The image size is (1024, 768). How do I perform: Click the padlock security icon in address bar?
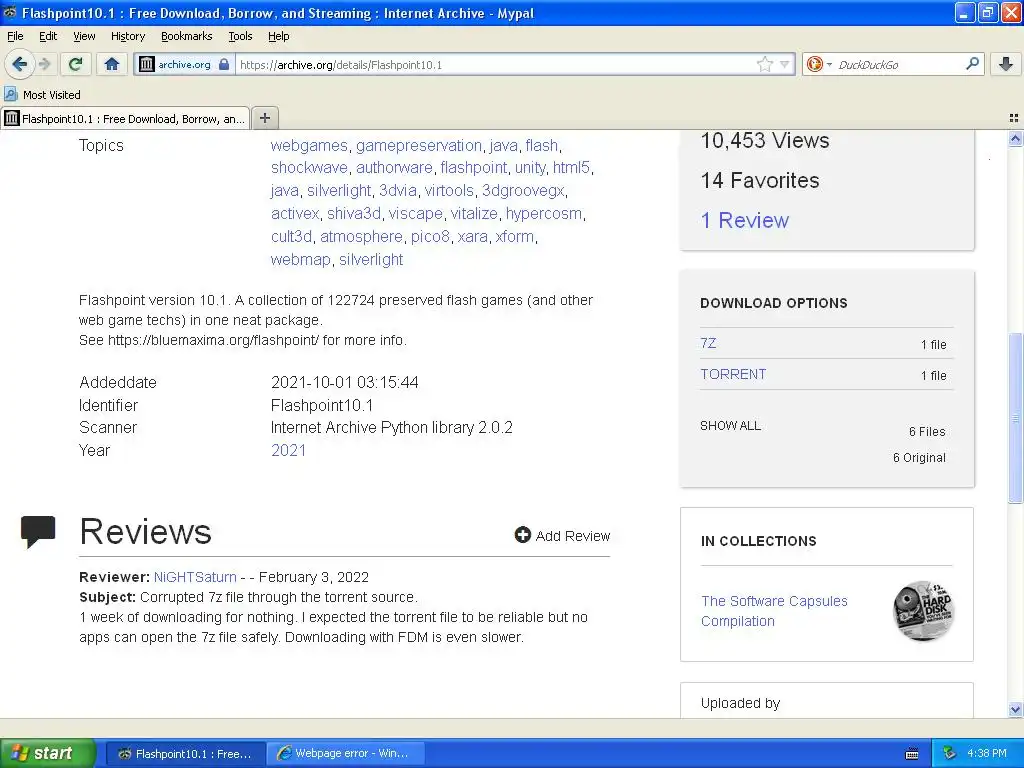pos(224,64)
